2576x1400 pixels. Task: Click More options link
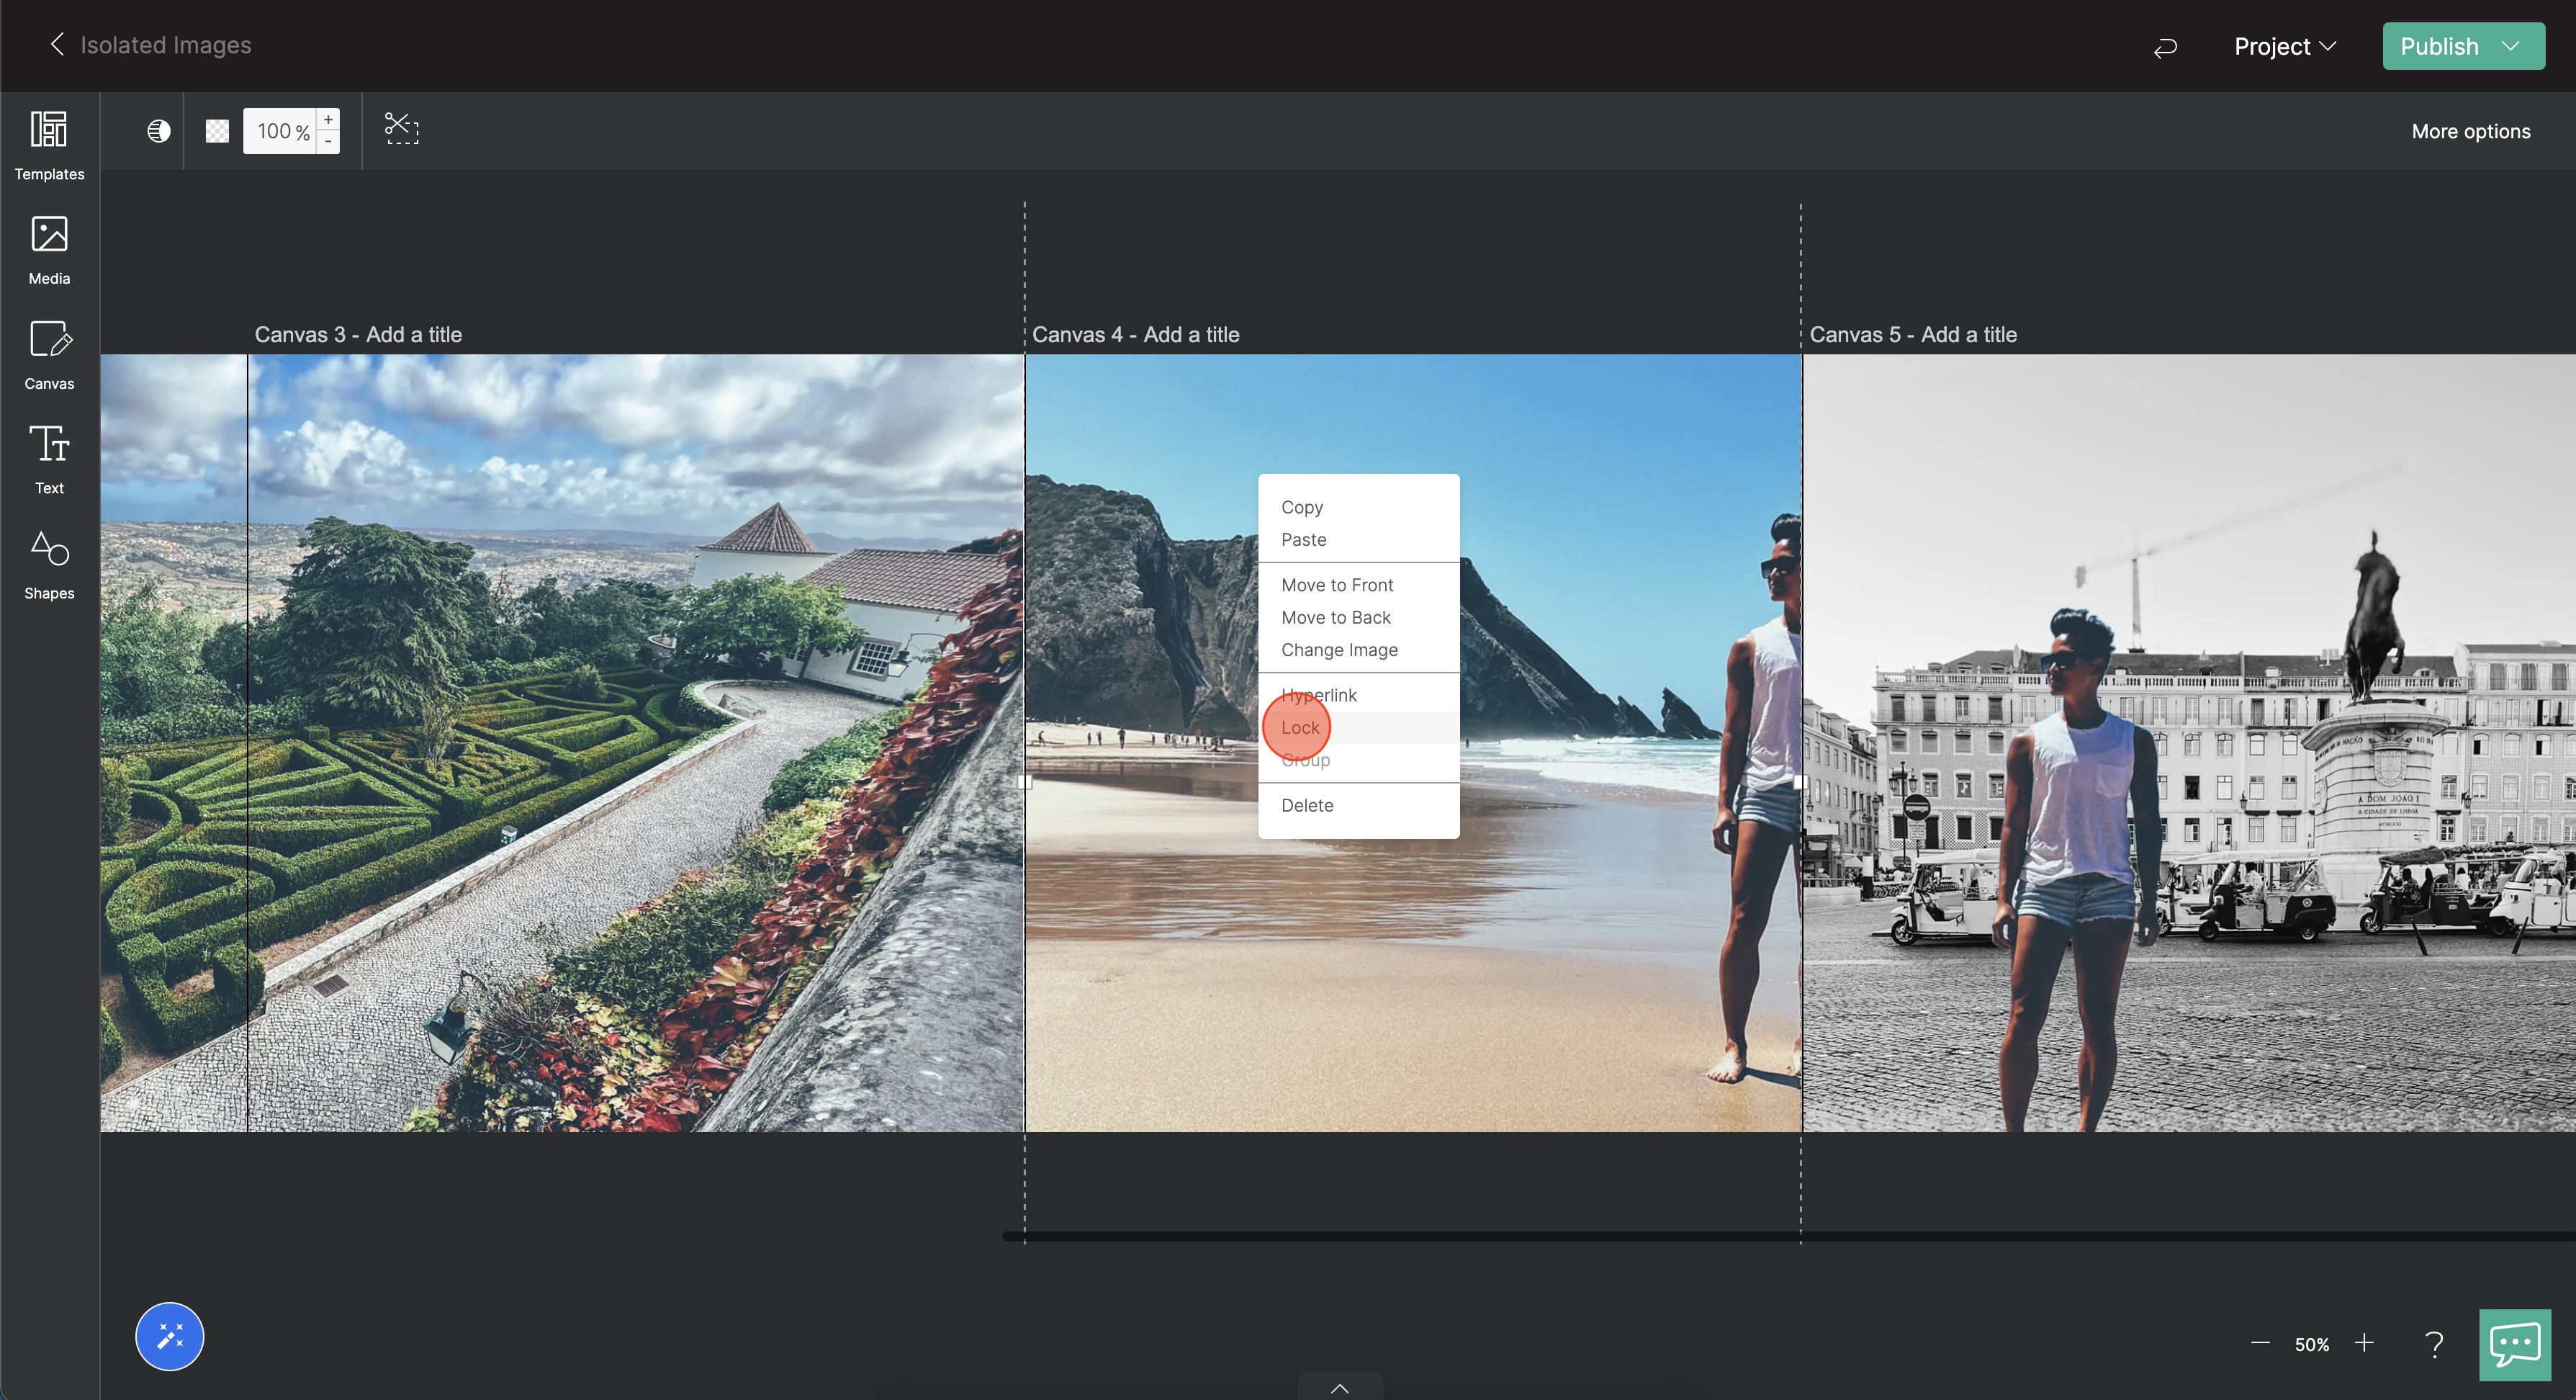(x=2470, y=131)
